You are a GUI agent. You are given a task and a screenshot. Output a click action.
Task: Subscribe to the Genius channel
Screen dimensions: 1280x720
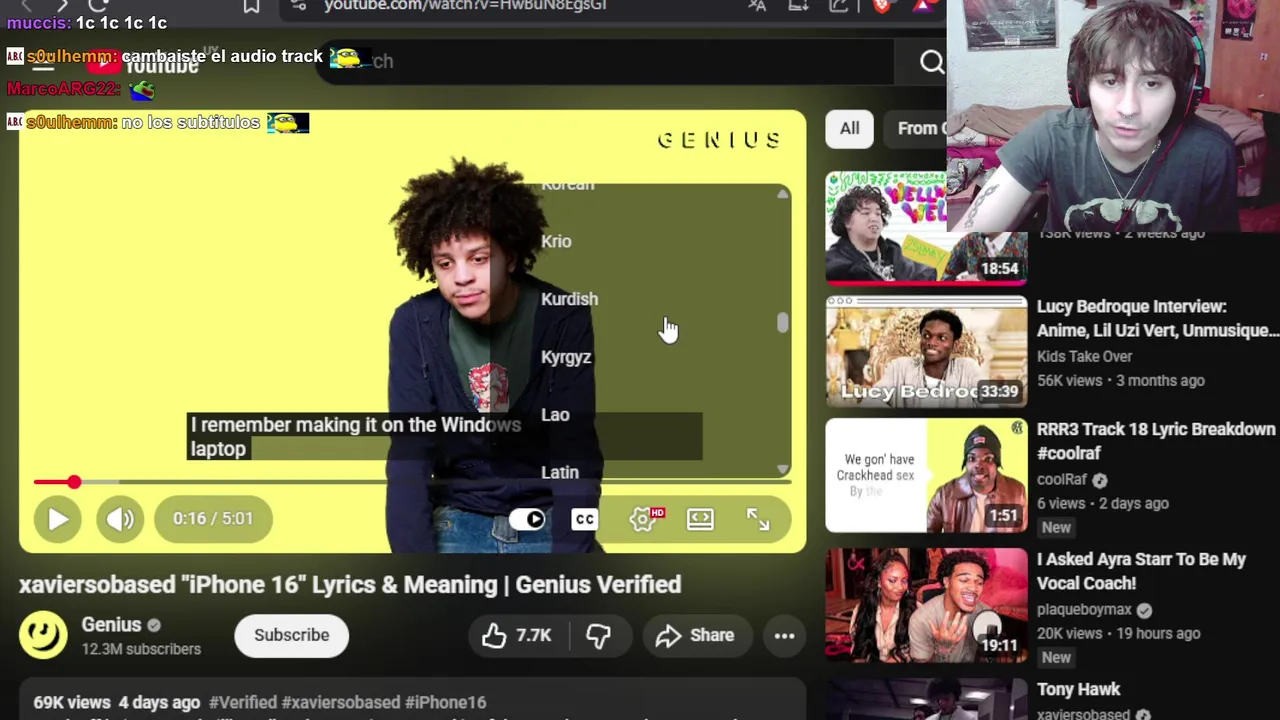point(291,635)
